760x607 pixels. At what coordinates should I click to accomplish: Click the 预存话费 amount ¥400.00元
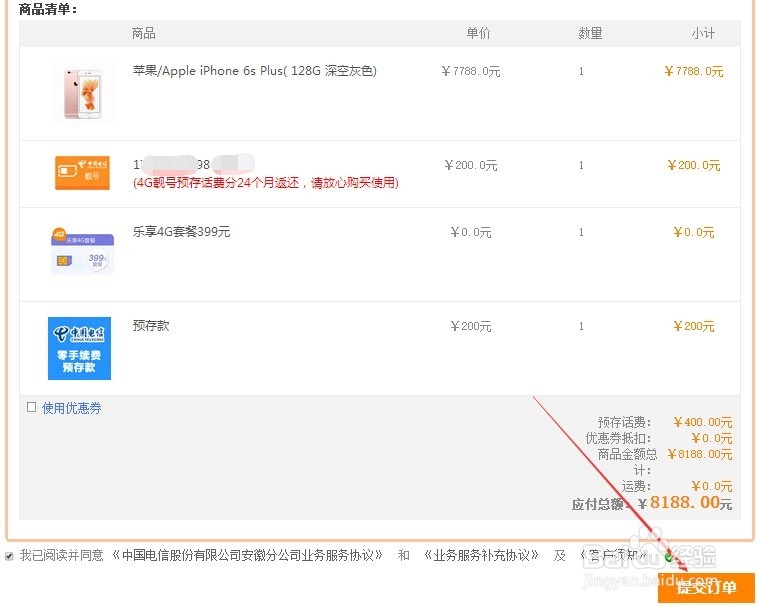click(x=702, y=422)
